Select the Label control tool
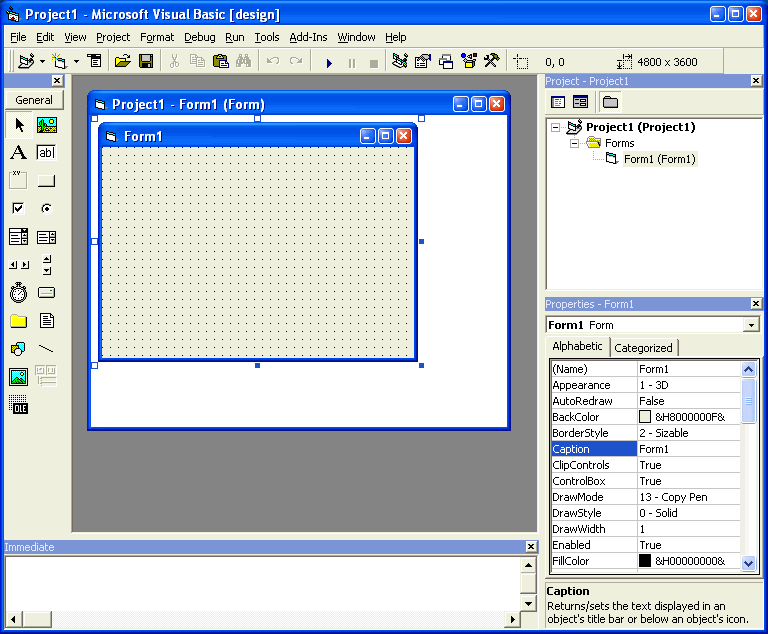This screenshot has width=768, height=634. pyautogui.click(x=19, y=153)
